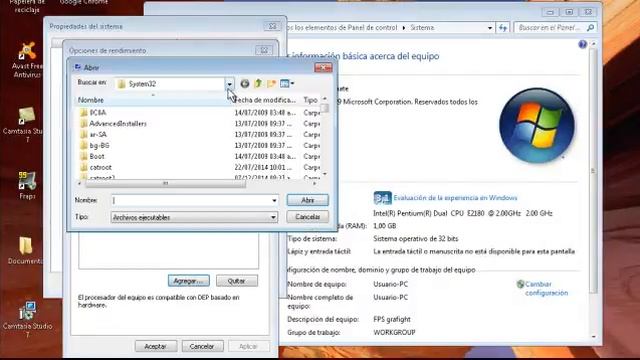Click the Quitar button
Viewport: 640px width, 360px height.
(x=237, y=281)
